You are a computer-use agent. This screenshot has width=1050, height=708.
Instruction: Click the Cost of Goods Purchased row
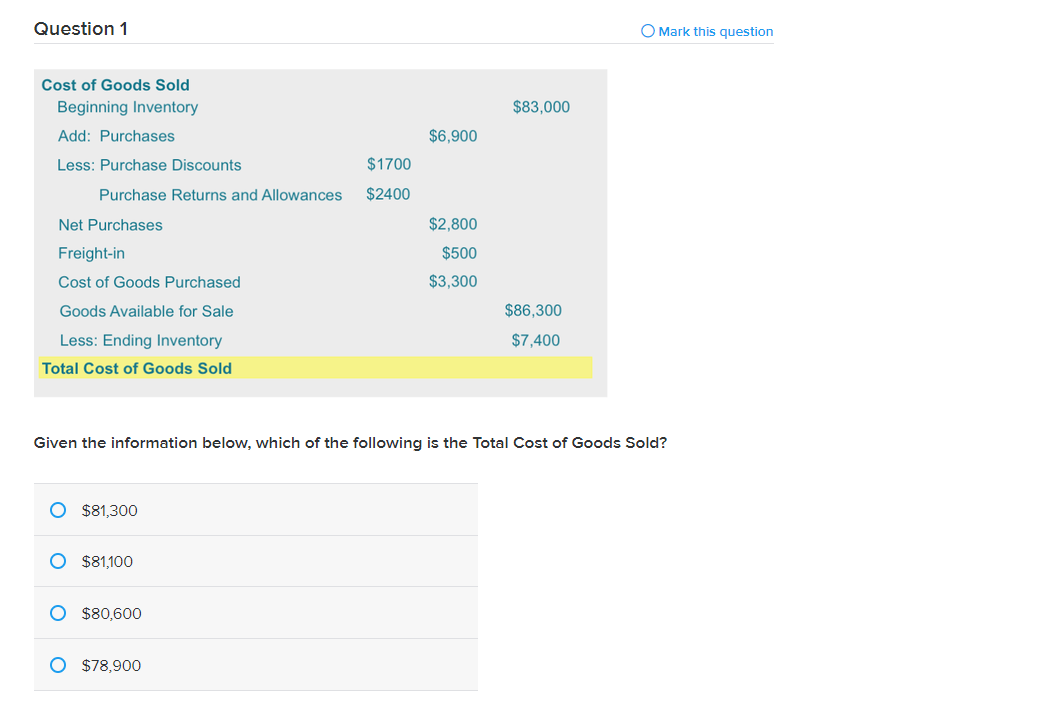pos(149,282)
